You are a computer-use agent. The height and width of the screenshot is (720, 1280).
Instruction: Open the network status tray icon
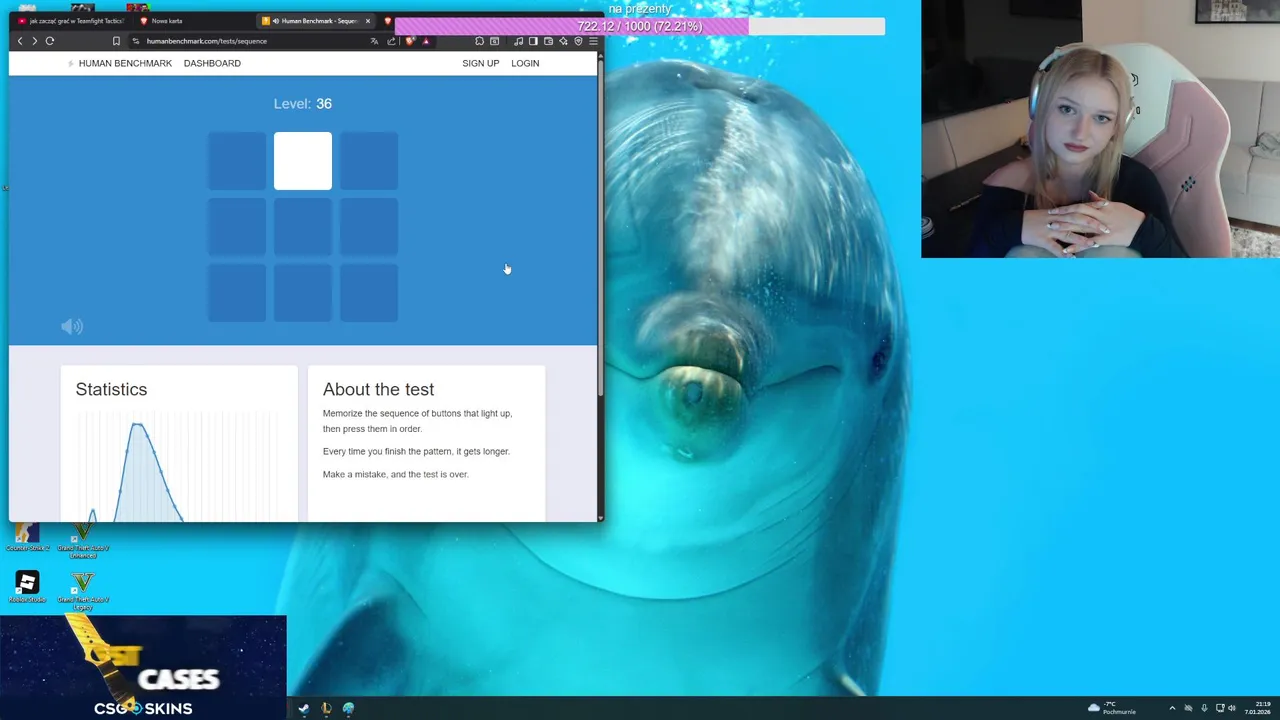pos(1220,708)
